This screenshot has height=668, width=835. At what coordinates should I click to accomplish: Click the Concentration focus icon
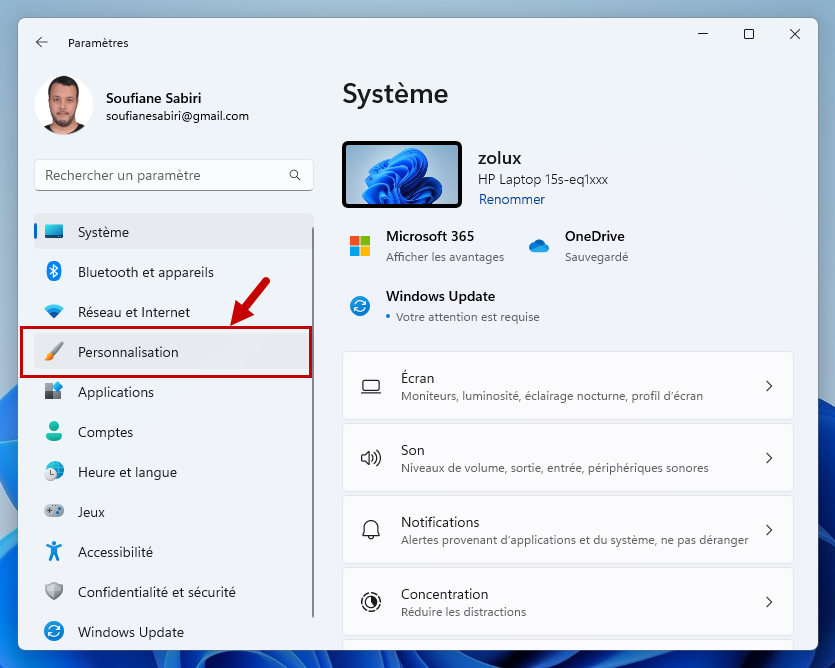tap(371, 602)
